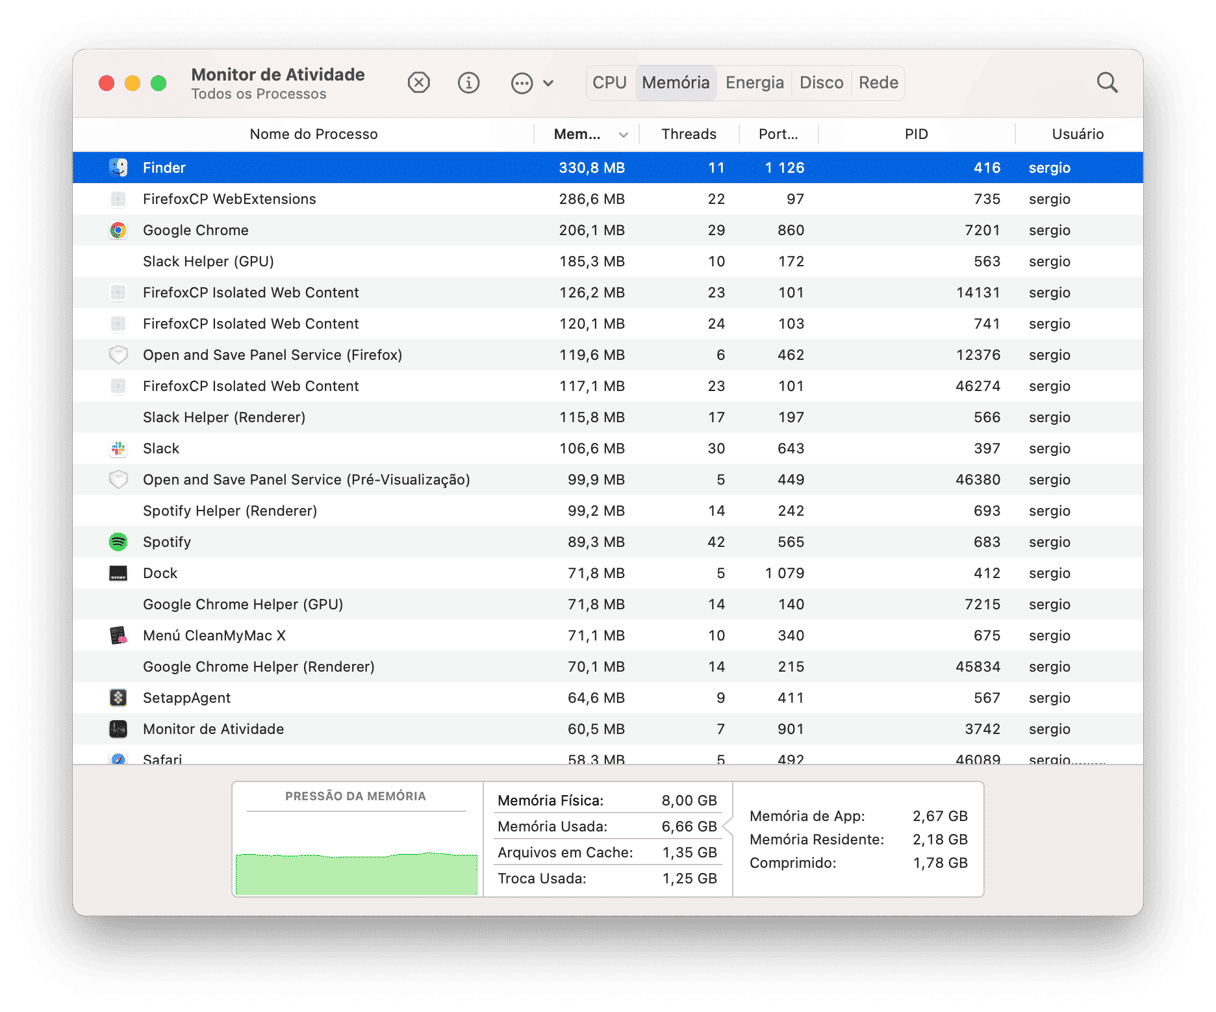Open process info via the (i) icon

click(468, 83)
